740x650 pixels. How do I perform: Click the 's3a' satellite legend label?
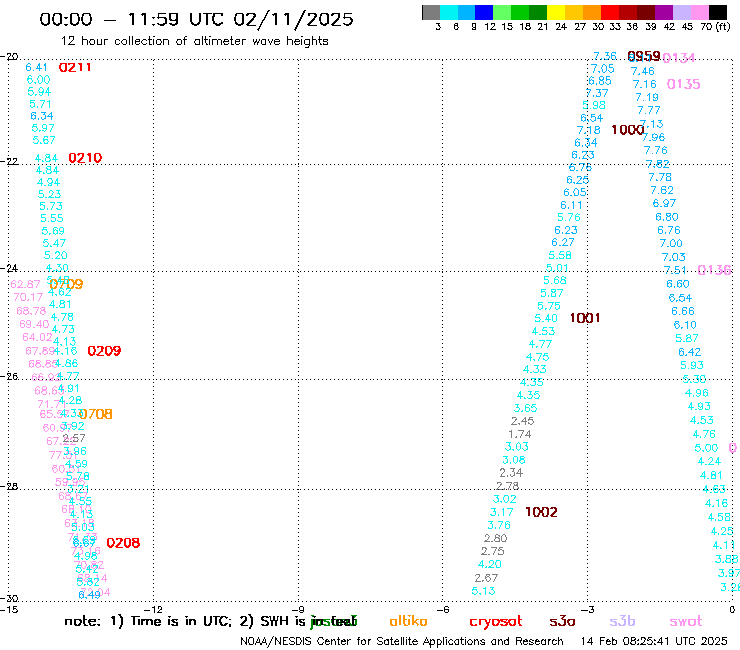point(562,622)
